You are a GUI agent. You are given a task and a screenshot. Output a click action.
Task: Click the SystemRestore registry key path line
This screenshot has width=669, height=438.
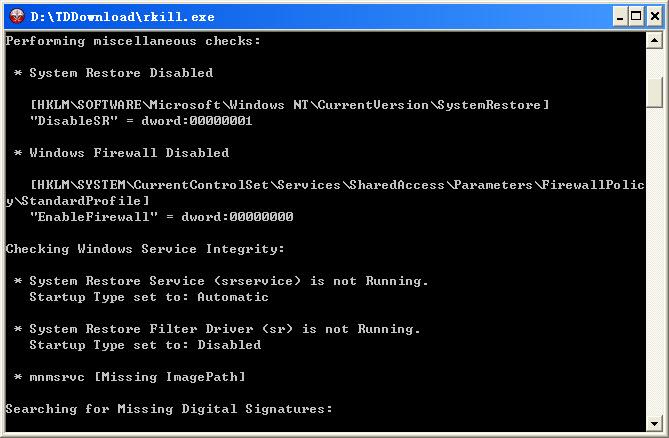[x=290, y=105]
